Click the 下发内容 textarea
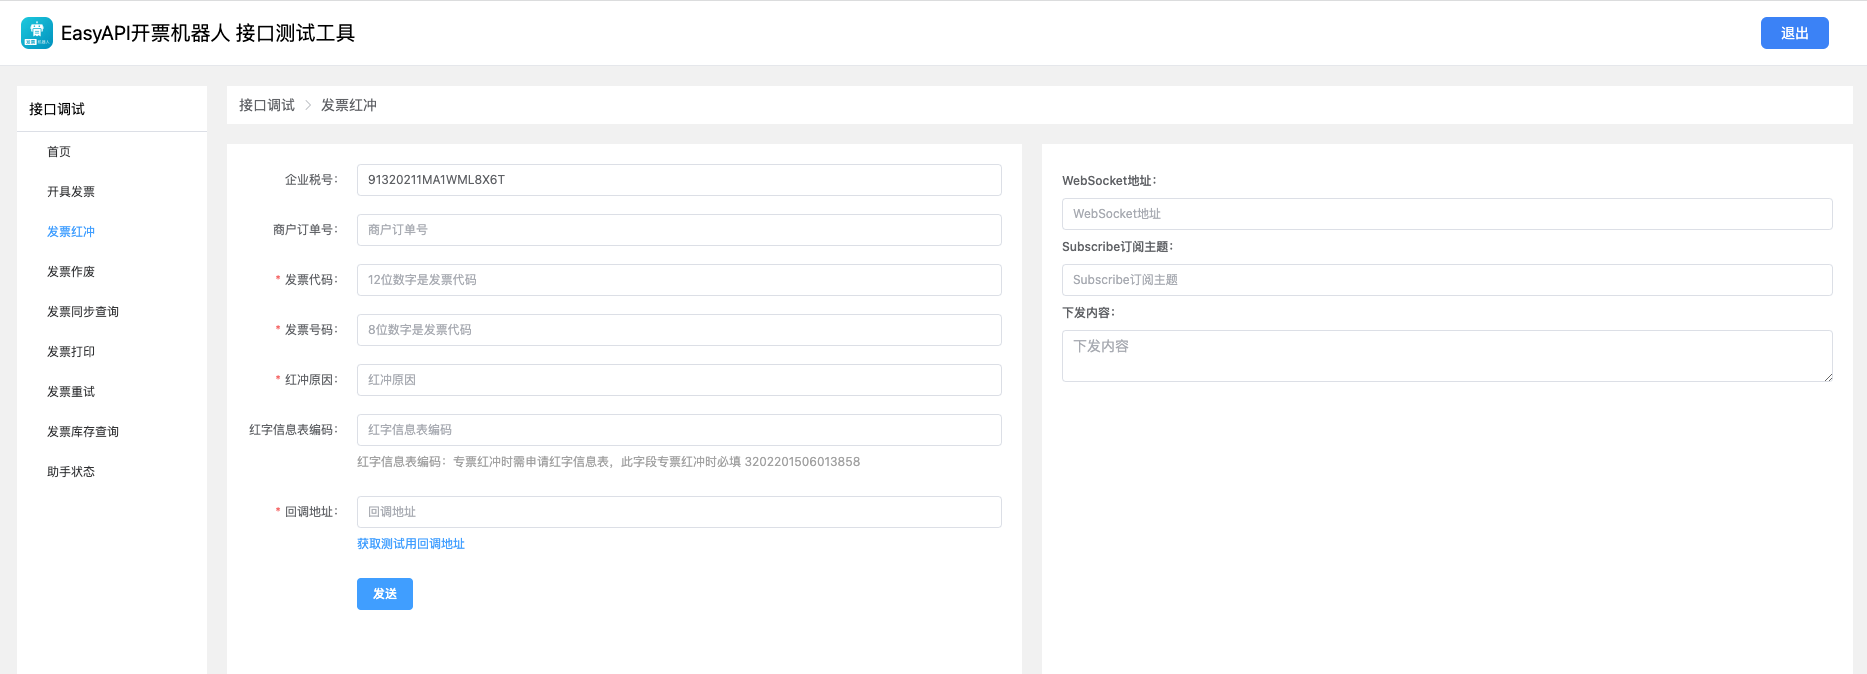Image resolution: width=1867 pixels, height=674 pixels. [x=1446, y=356]
